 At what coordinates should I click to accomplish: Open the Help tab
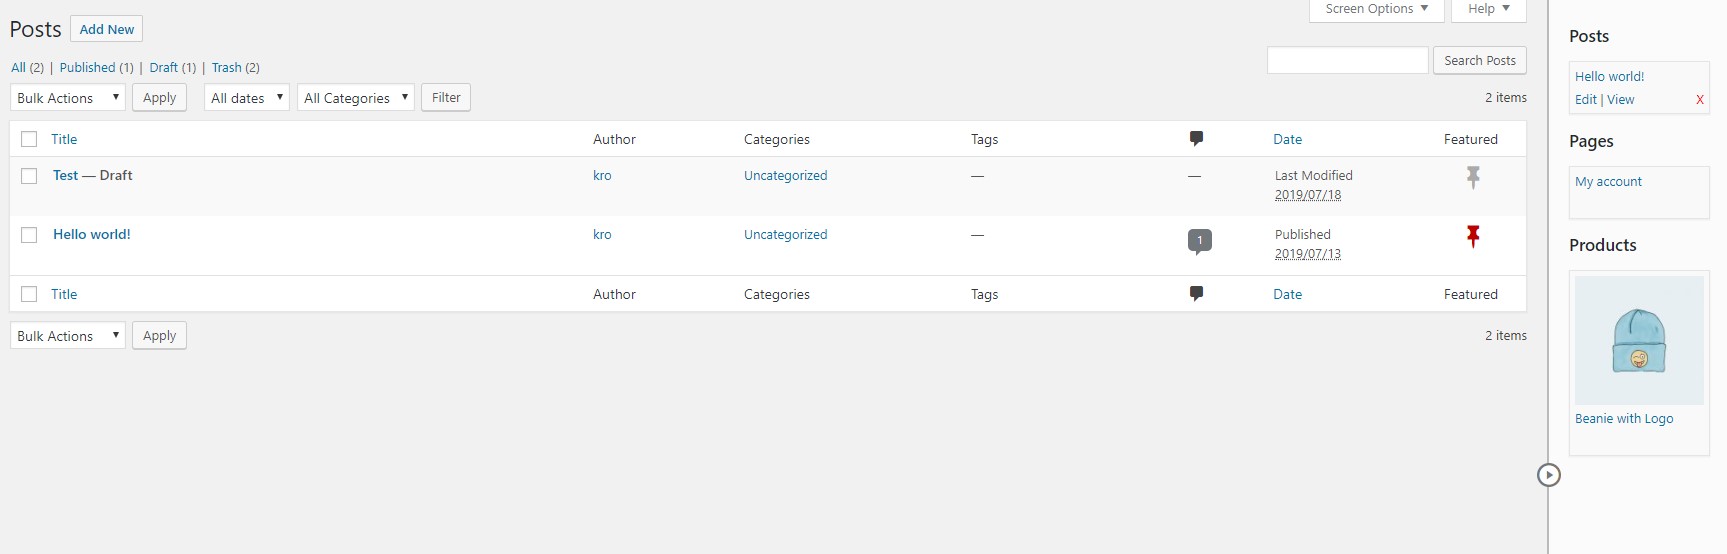[x=1488, y=9]
